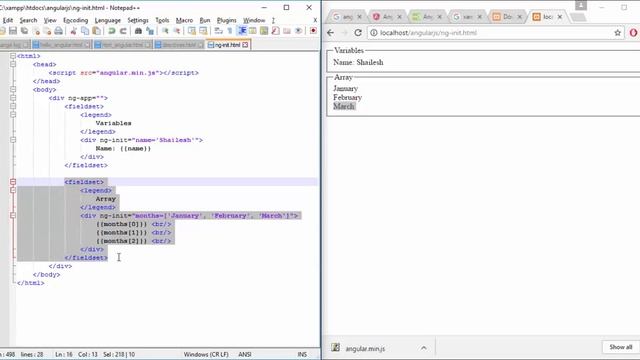Click the red Record Macro icon
This screenshot has height=360, width=640.
pyautogui.click(x=313, y=31)
